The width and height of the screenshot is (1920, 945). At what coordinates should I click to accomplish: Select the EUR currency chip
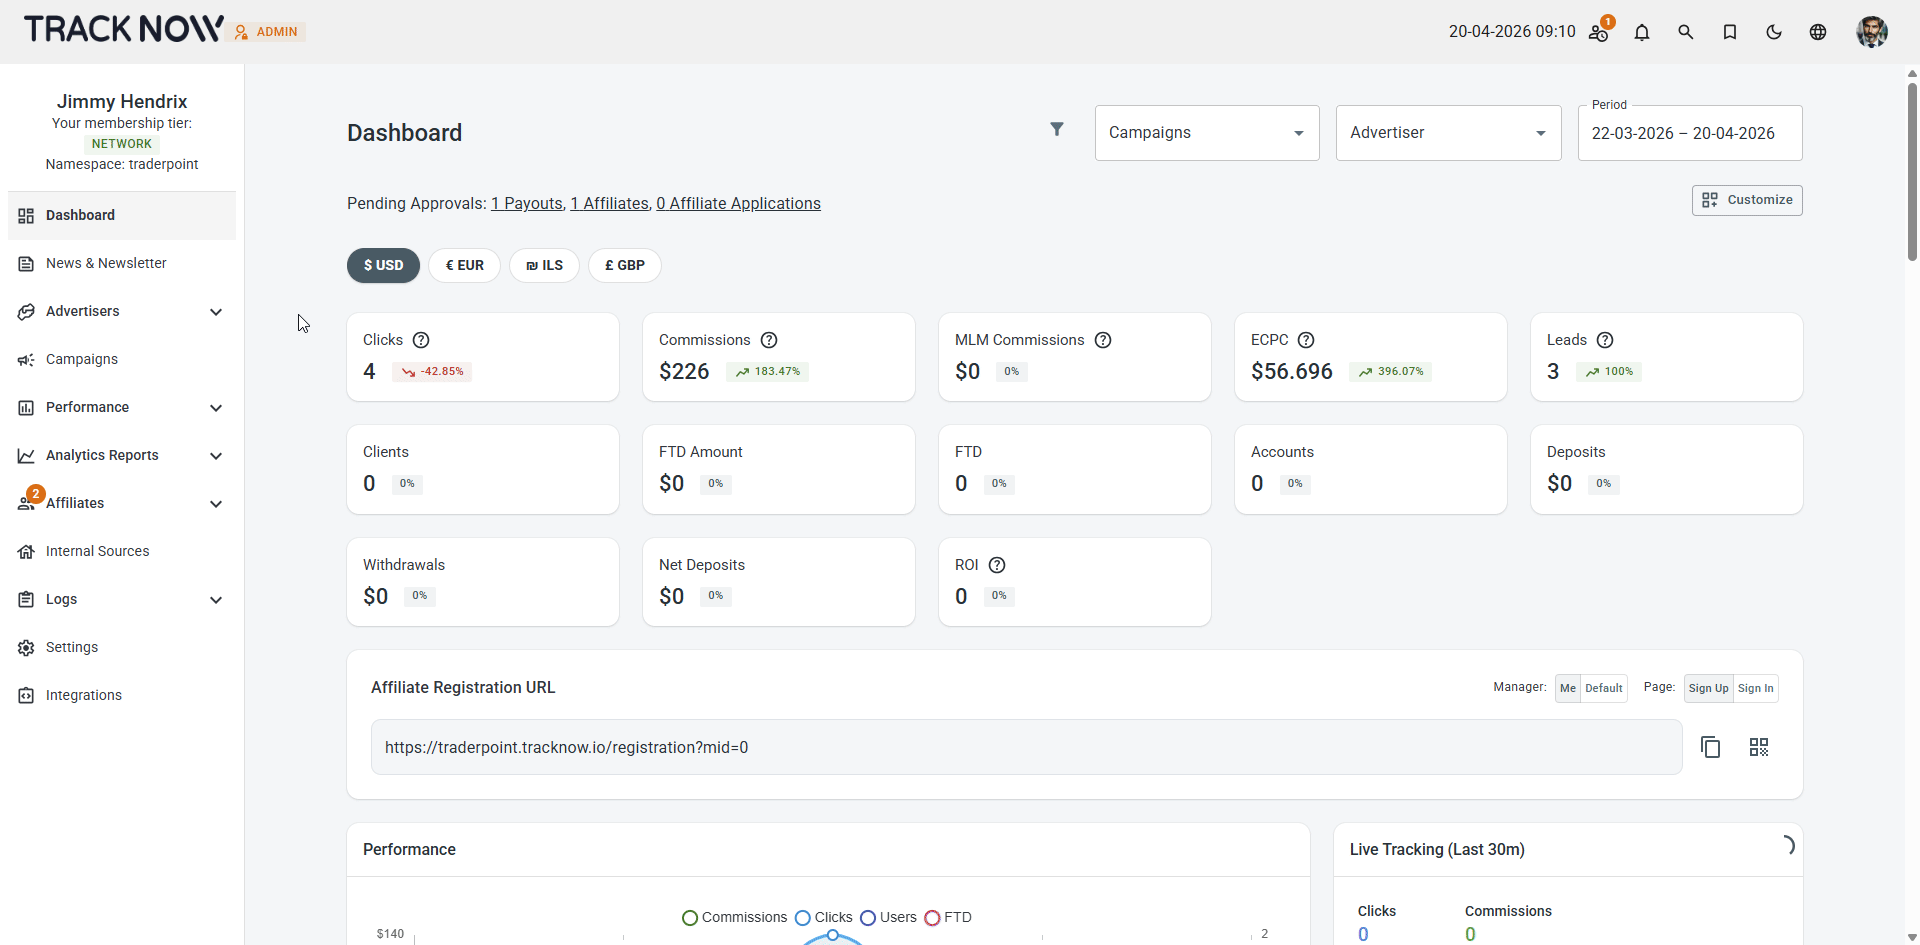(x=464, y=265)
